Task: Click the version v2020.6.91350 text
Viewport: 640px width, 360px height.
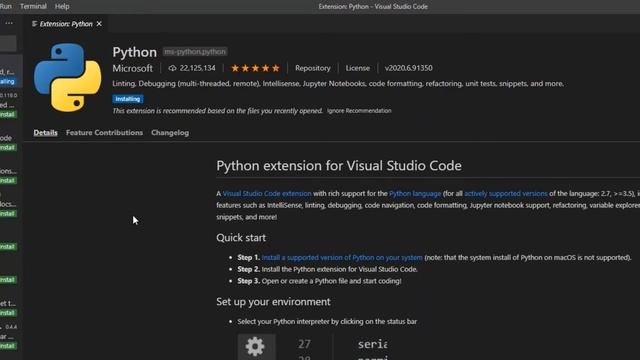Action: (x=409, y=68)
